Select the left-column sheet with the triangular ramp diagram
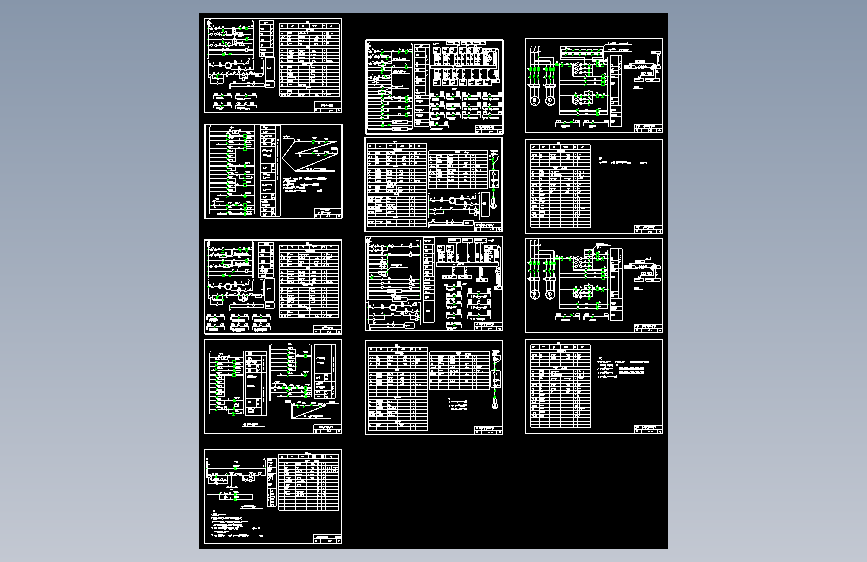Screen dimensions: 867x562 pyautogui.click(x=273, y=387)
